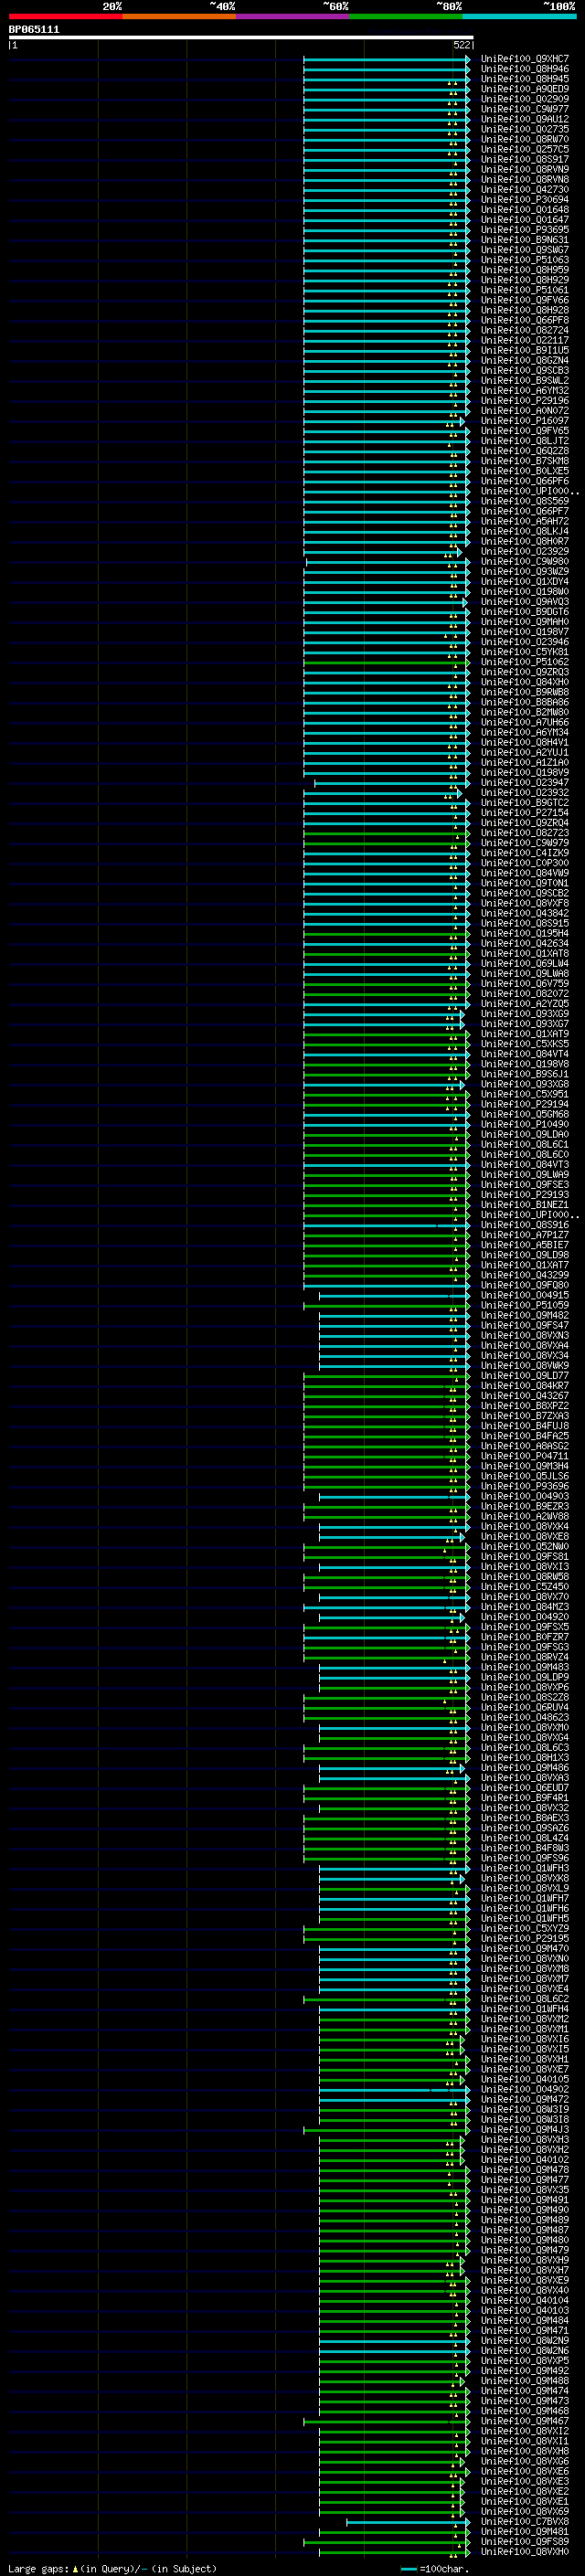Select the UniRef100_B9EZR3 label

click(x=524, y=1506)
